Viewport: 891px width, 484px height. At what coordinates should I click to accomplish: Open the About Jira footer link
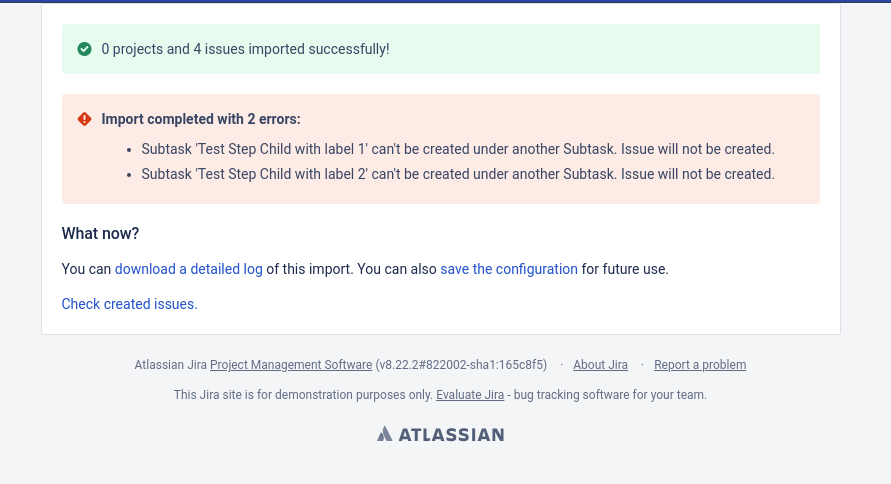(600, 365)
